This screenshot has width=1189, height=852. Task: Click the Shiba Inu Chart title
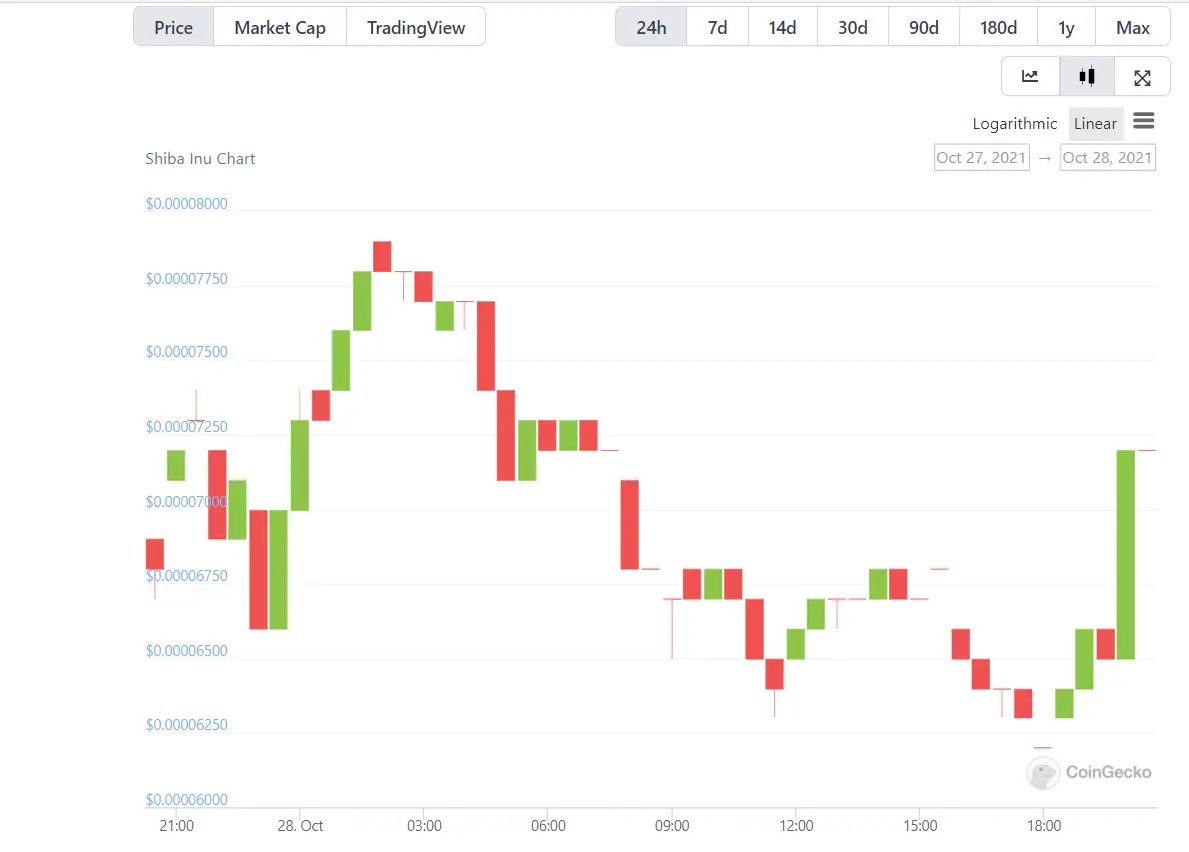[x=200, y=158]
